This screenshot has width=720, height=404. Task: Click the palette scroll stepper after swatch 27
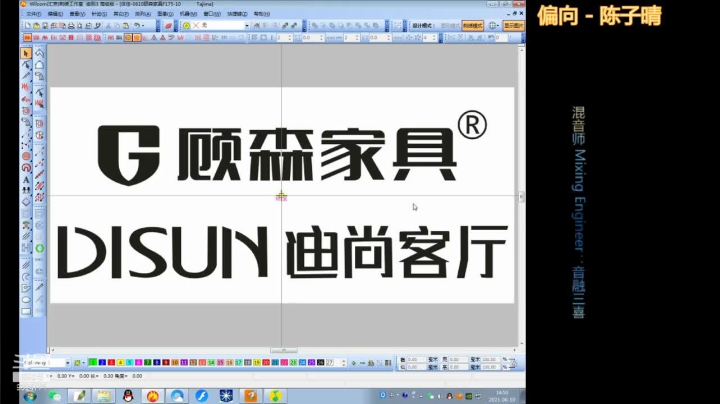(343, 363)
